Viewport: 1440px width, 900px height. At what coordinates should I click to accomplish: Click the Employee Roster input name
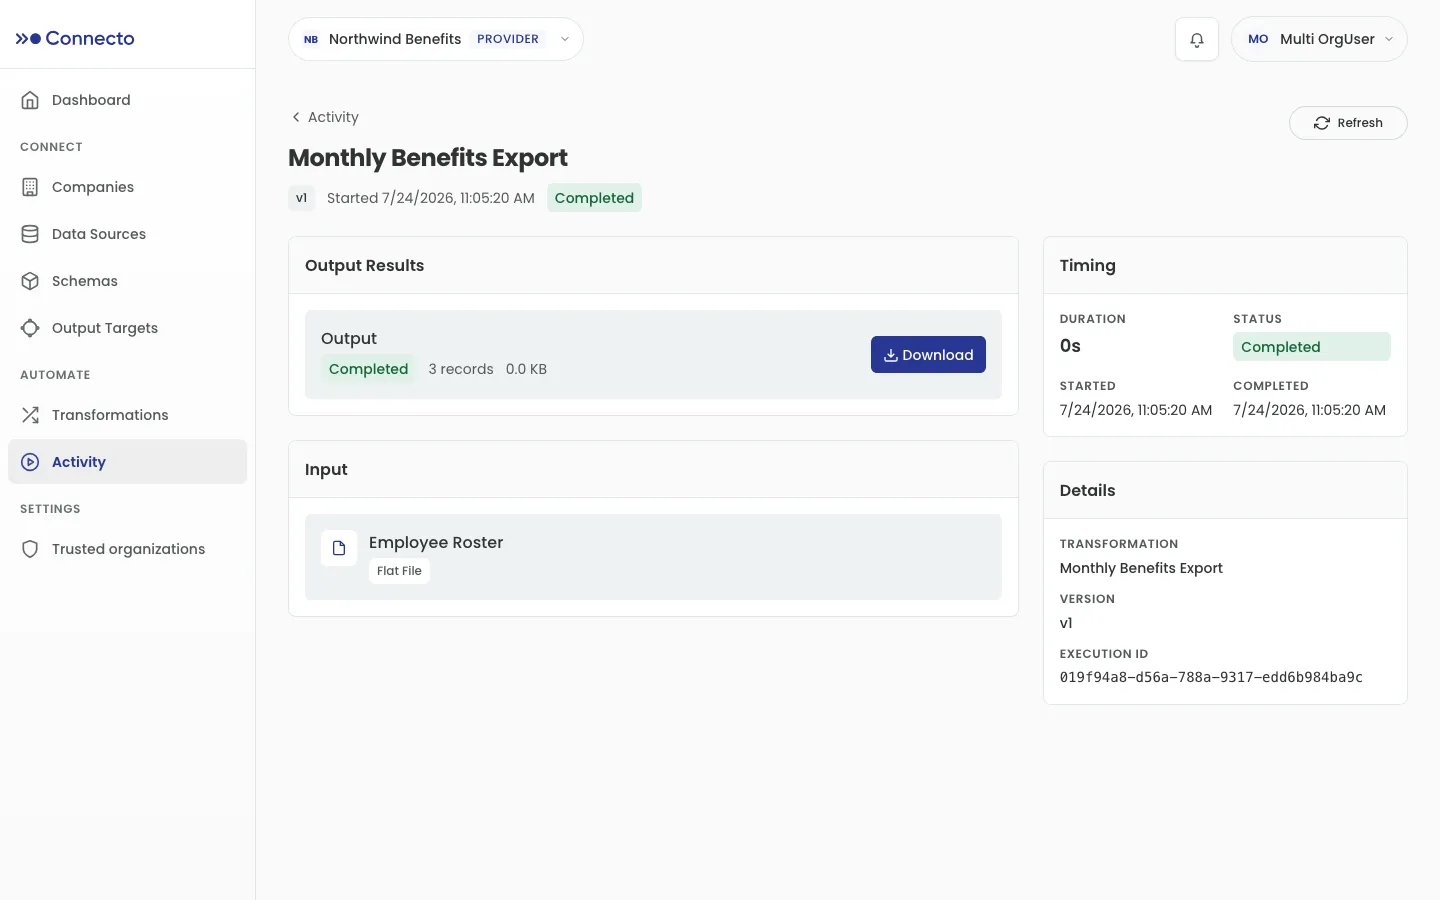click(x=436, y=542)
